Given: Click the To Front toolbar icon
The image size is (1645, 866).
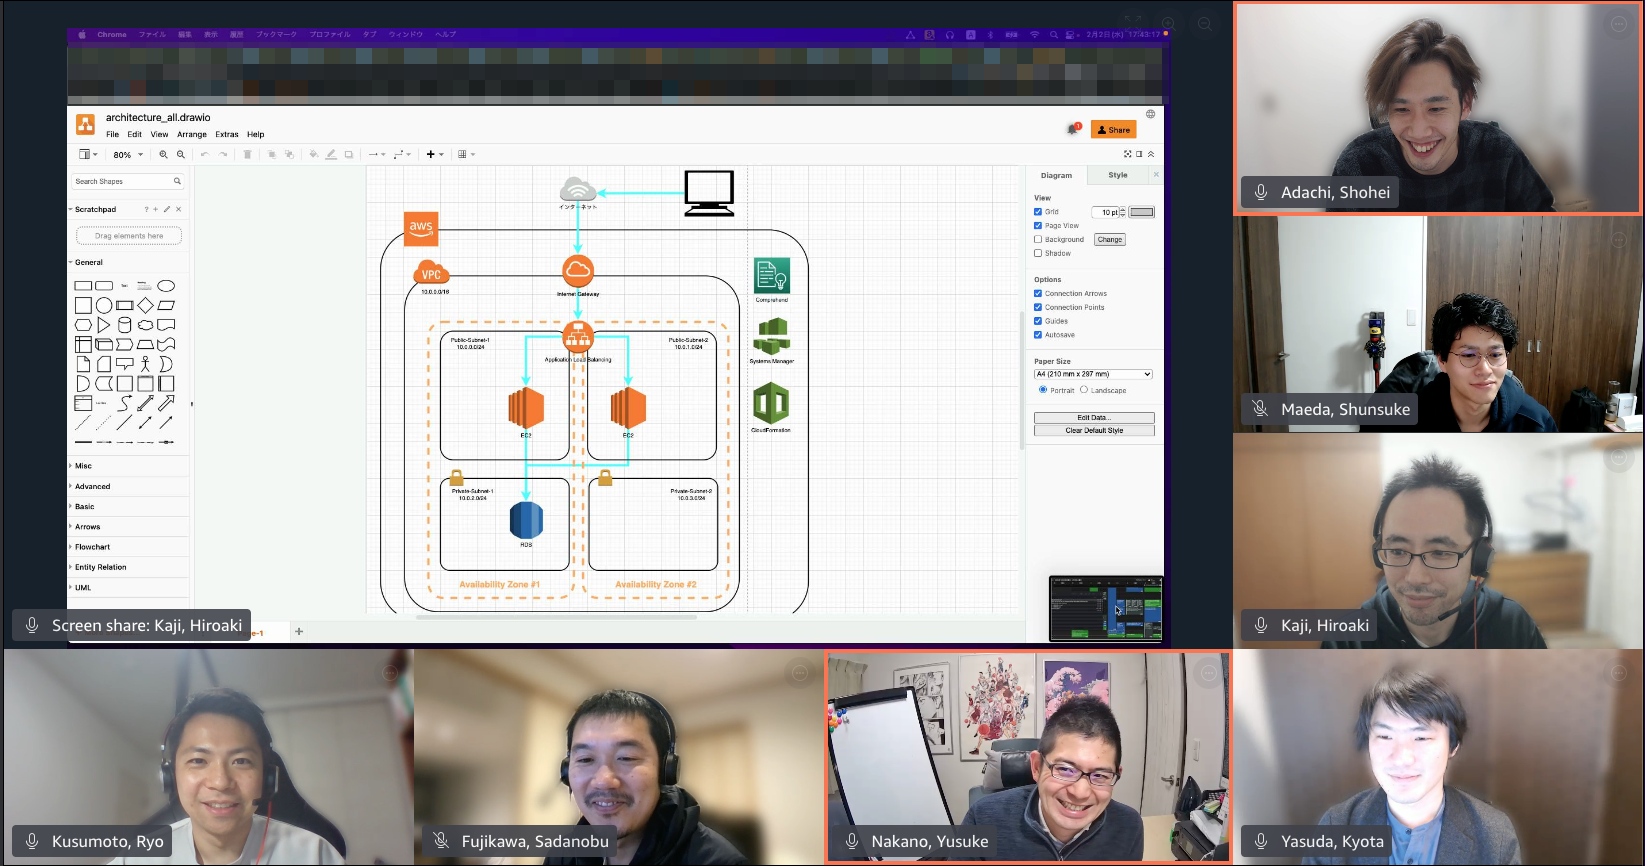Looking at the screenshot, I should click(x=271, y=154).
